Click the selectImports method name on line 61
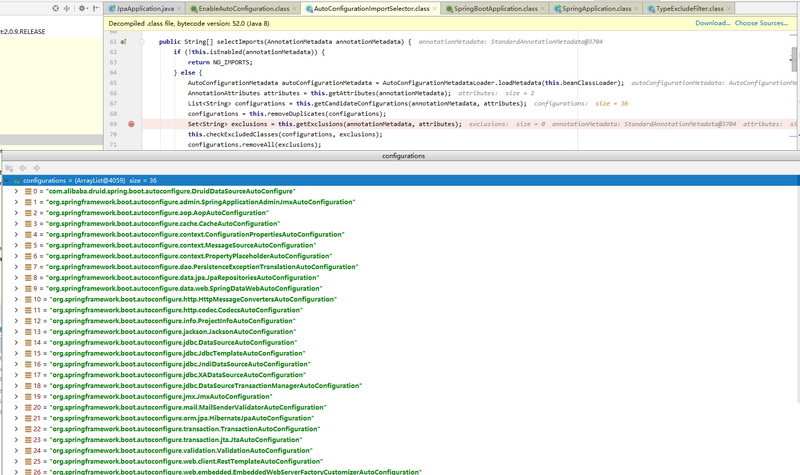Screen dimensions: 800x475 pyautogui.click(x=240, y=42)
